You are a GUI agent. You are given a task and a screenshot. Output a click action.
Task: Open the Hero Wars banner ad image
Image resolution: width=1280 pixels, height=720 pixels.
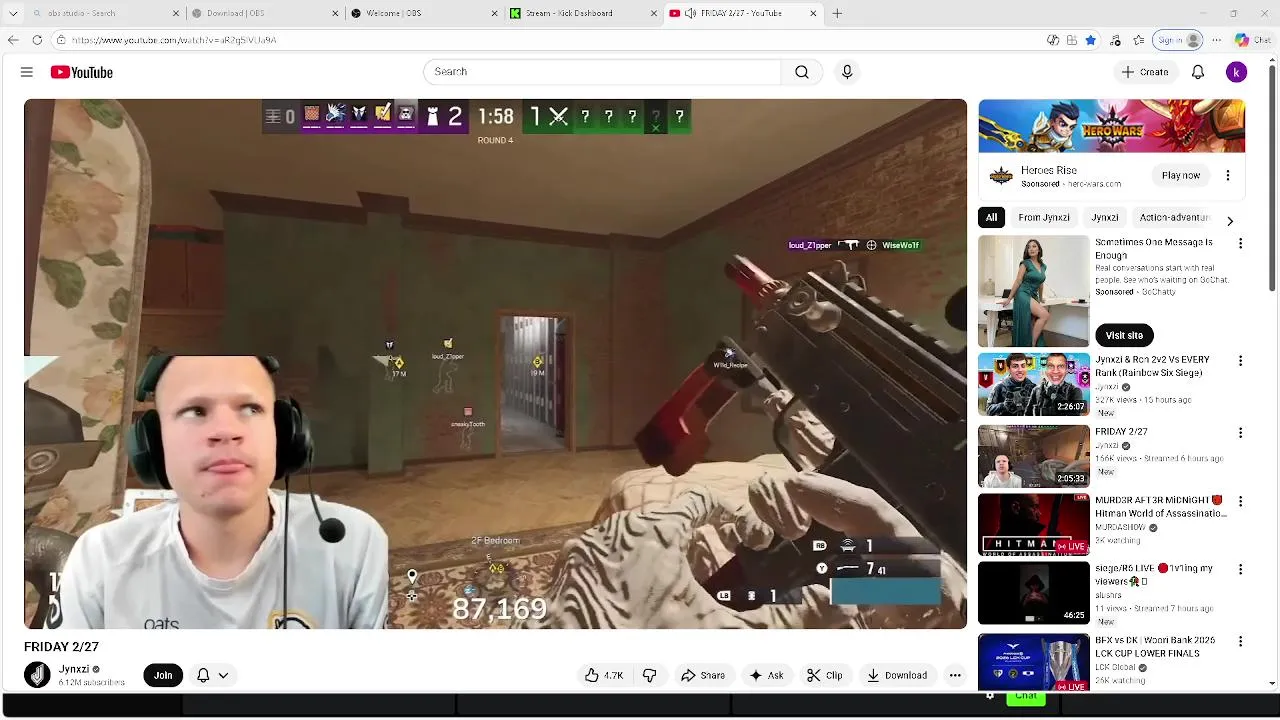[x=1111, y=126]
